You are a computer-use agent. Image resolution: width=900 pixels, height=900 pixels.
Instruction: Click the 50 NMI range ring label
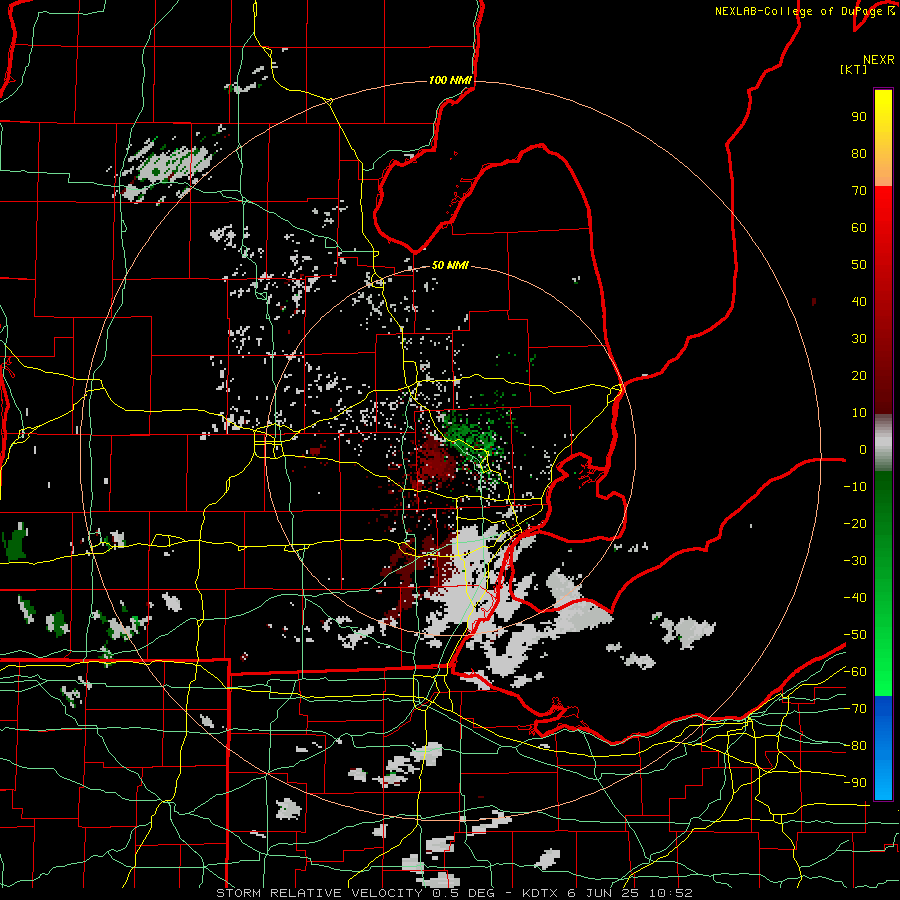click(x=450, y=265)
